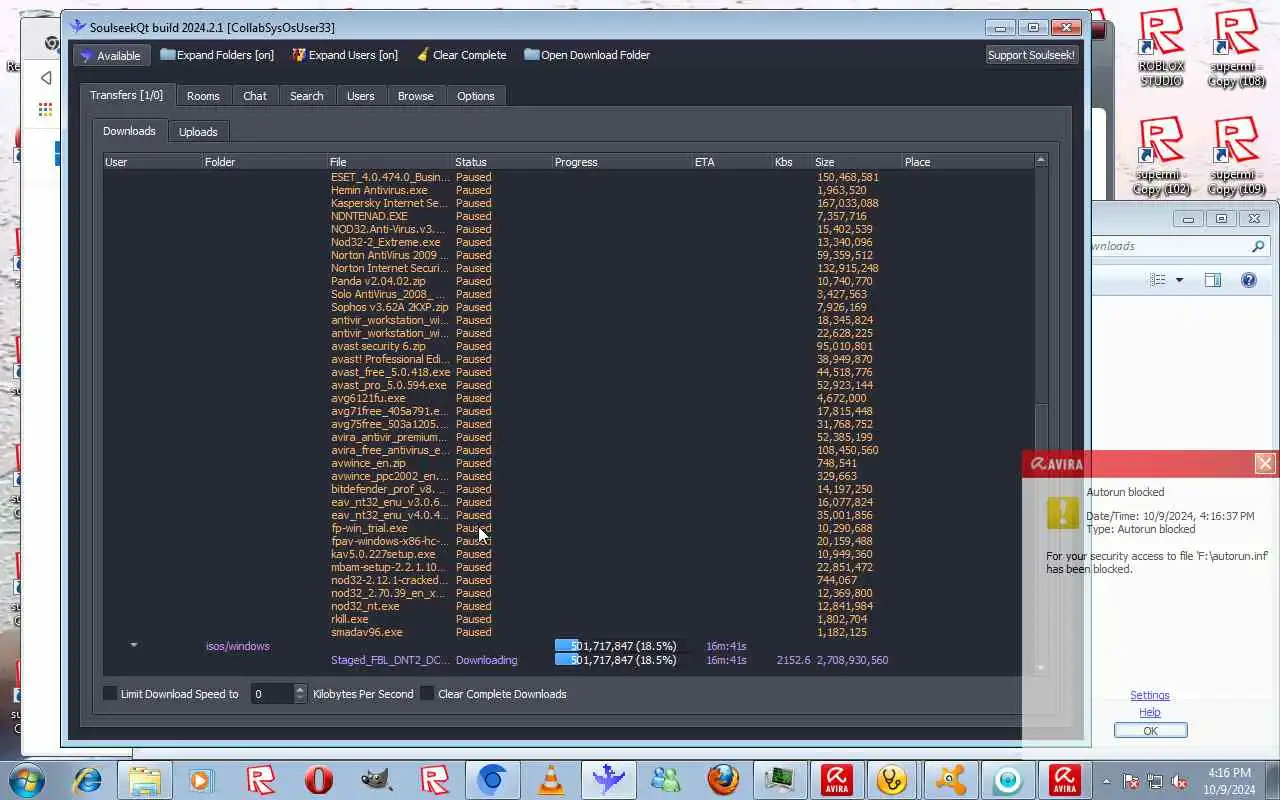1280x800 pixels.
Task: Open Settings link in Avira popup
Action: tap(1150, 695)
